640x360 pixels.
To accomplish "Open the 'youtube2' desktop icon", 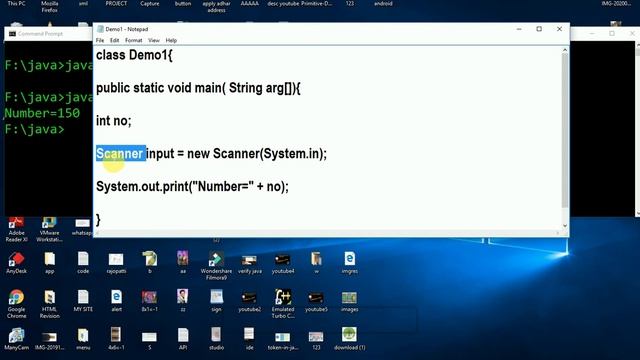I will [249, 302].
